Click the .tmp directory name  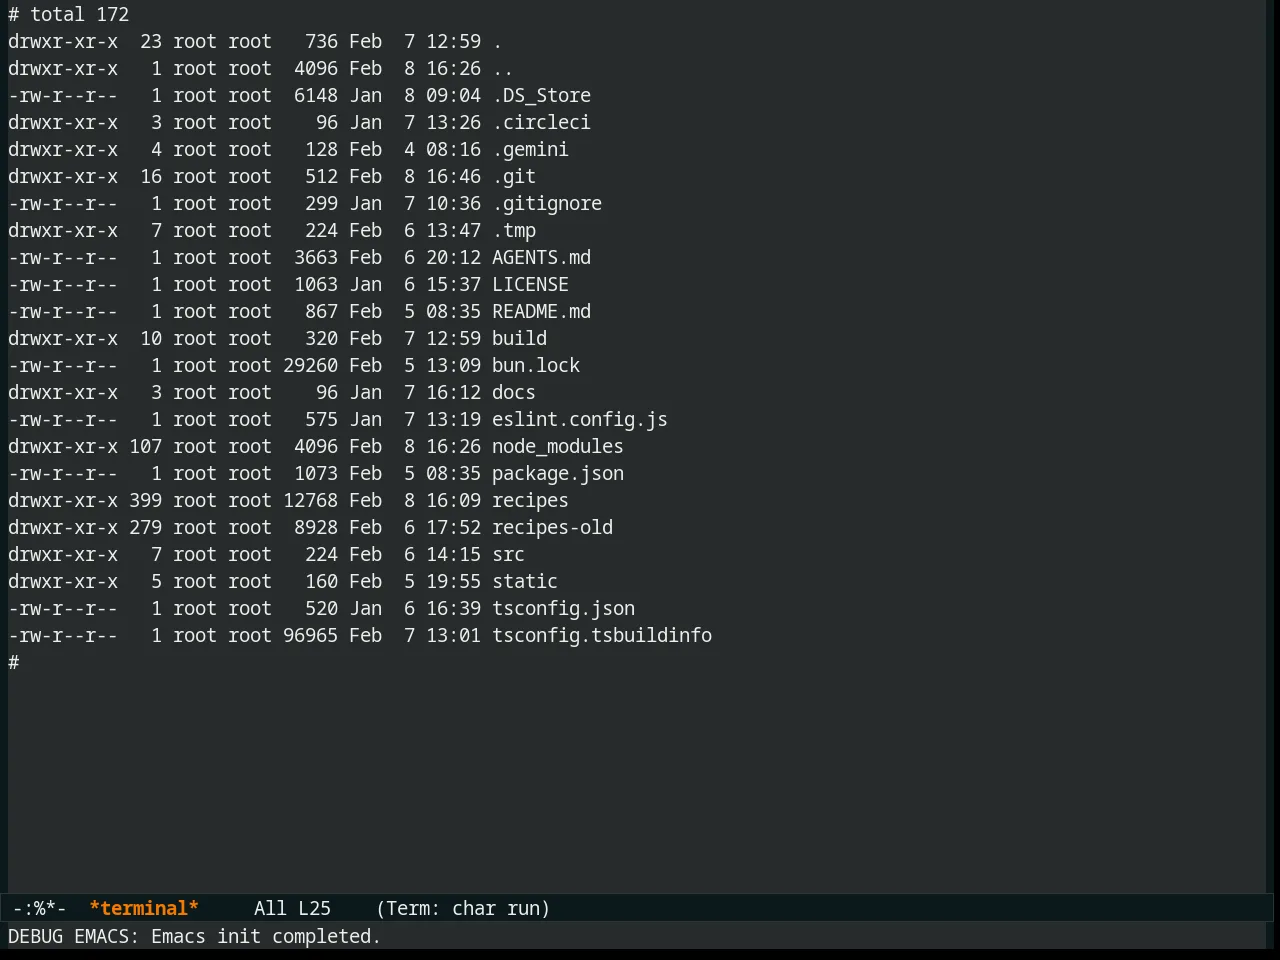tap(514, 231)
